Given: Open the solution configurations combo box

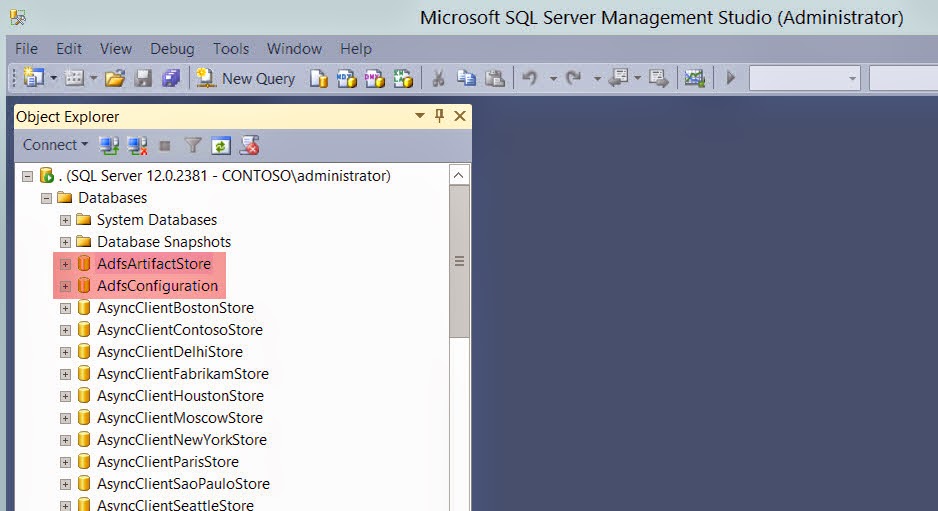Looking at the screenshot, I should pos(805,78).
